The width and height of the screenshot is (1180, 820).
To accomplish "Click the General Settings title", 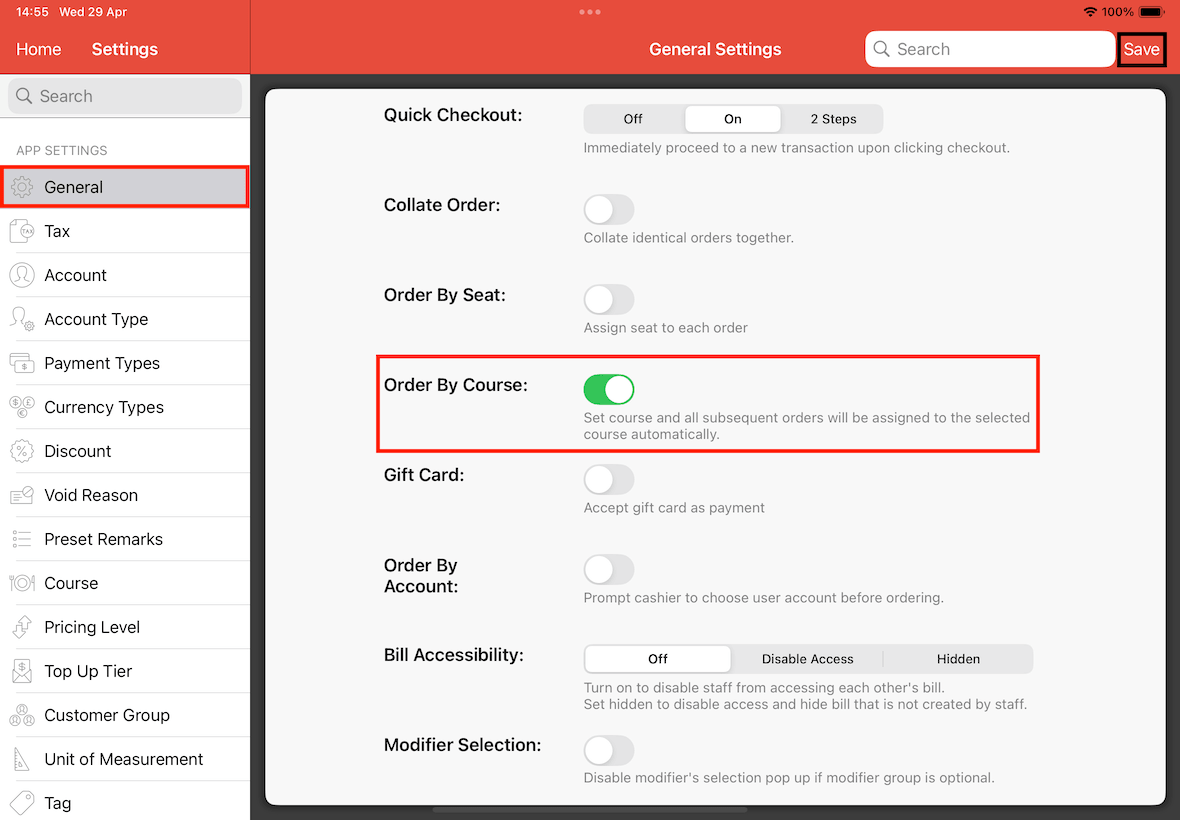I will click(x=715, y=50).
